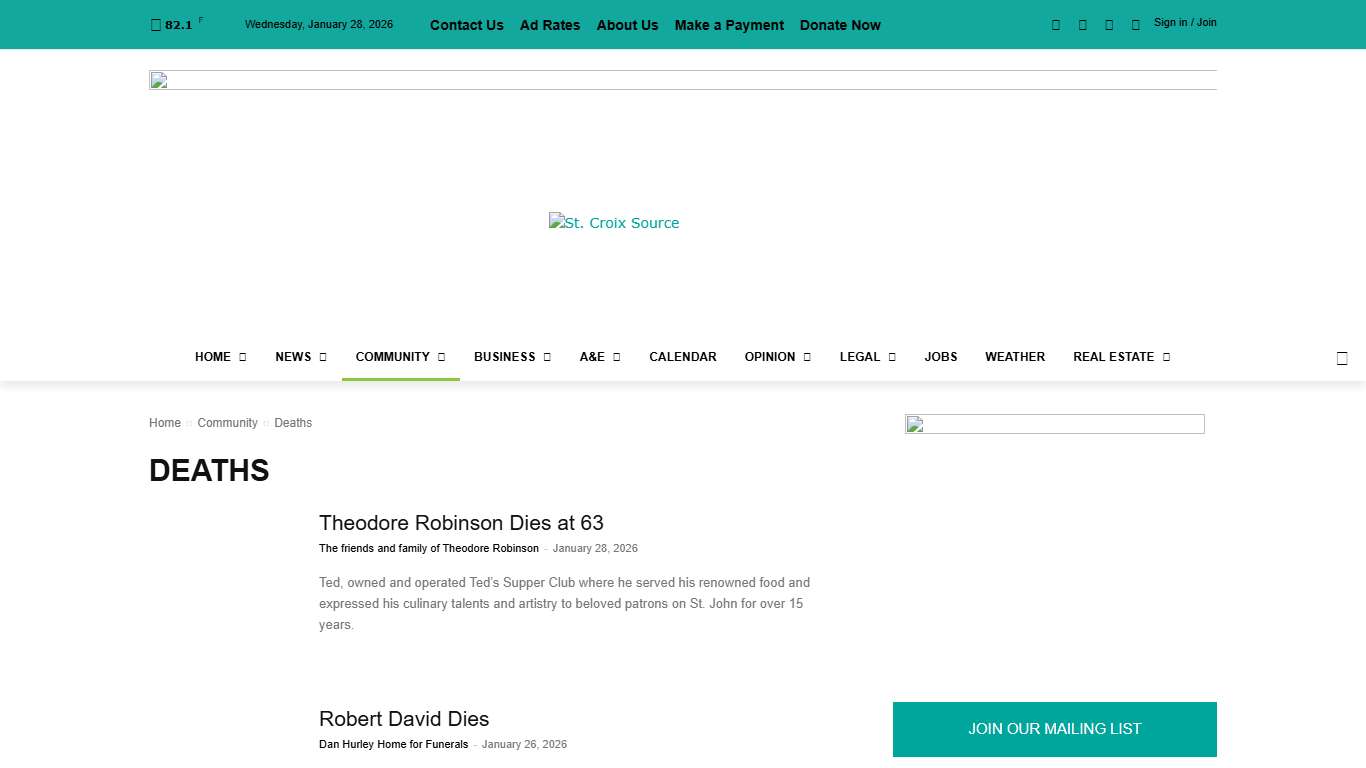Click the search icon in the navigation bar
Image resolution: width=1366 pixels, height=768 pixels.
point(1342,358)
